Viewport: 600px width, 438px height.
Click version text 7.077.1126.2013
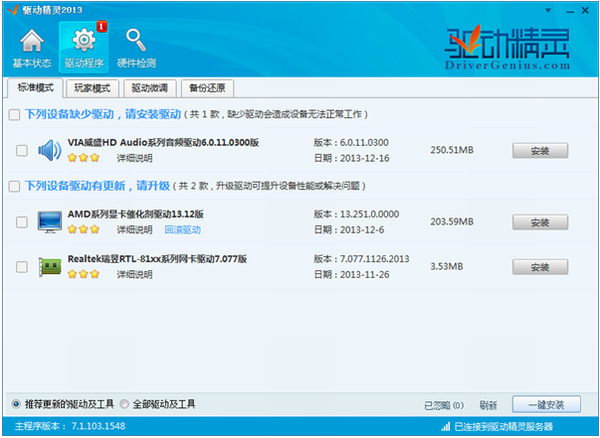pyautogui.click(x=375, y=259)
